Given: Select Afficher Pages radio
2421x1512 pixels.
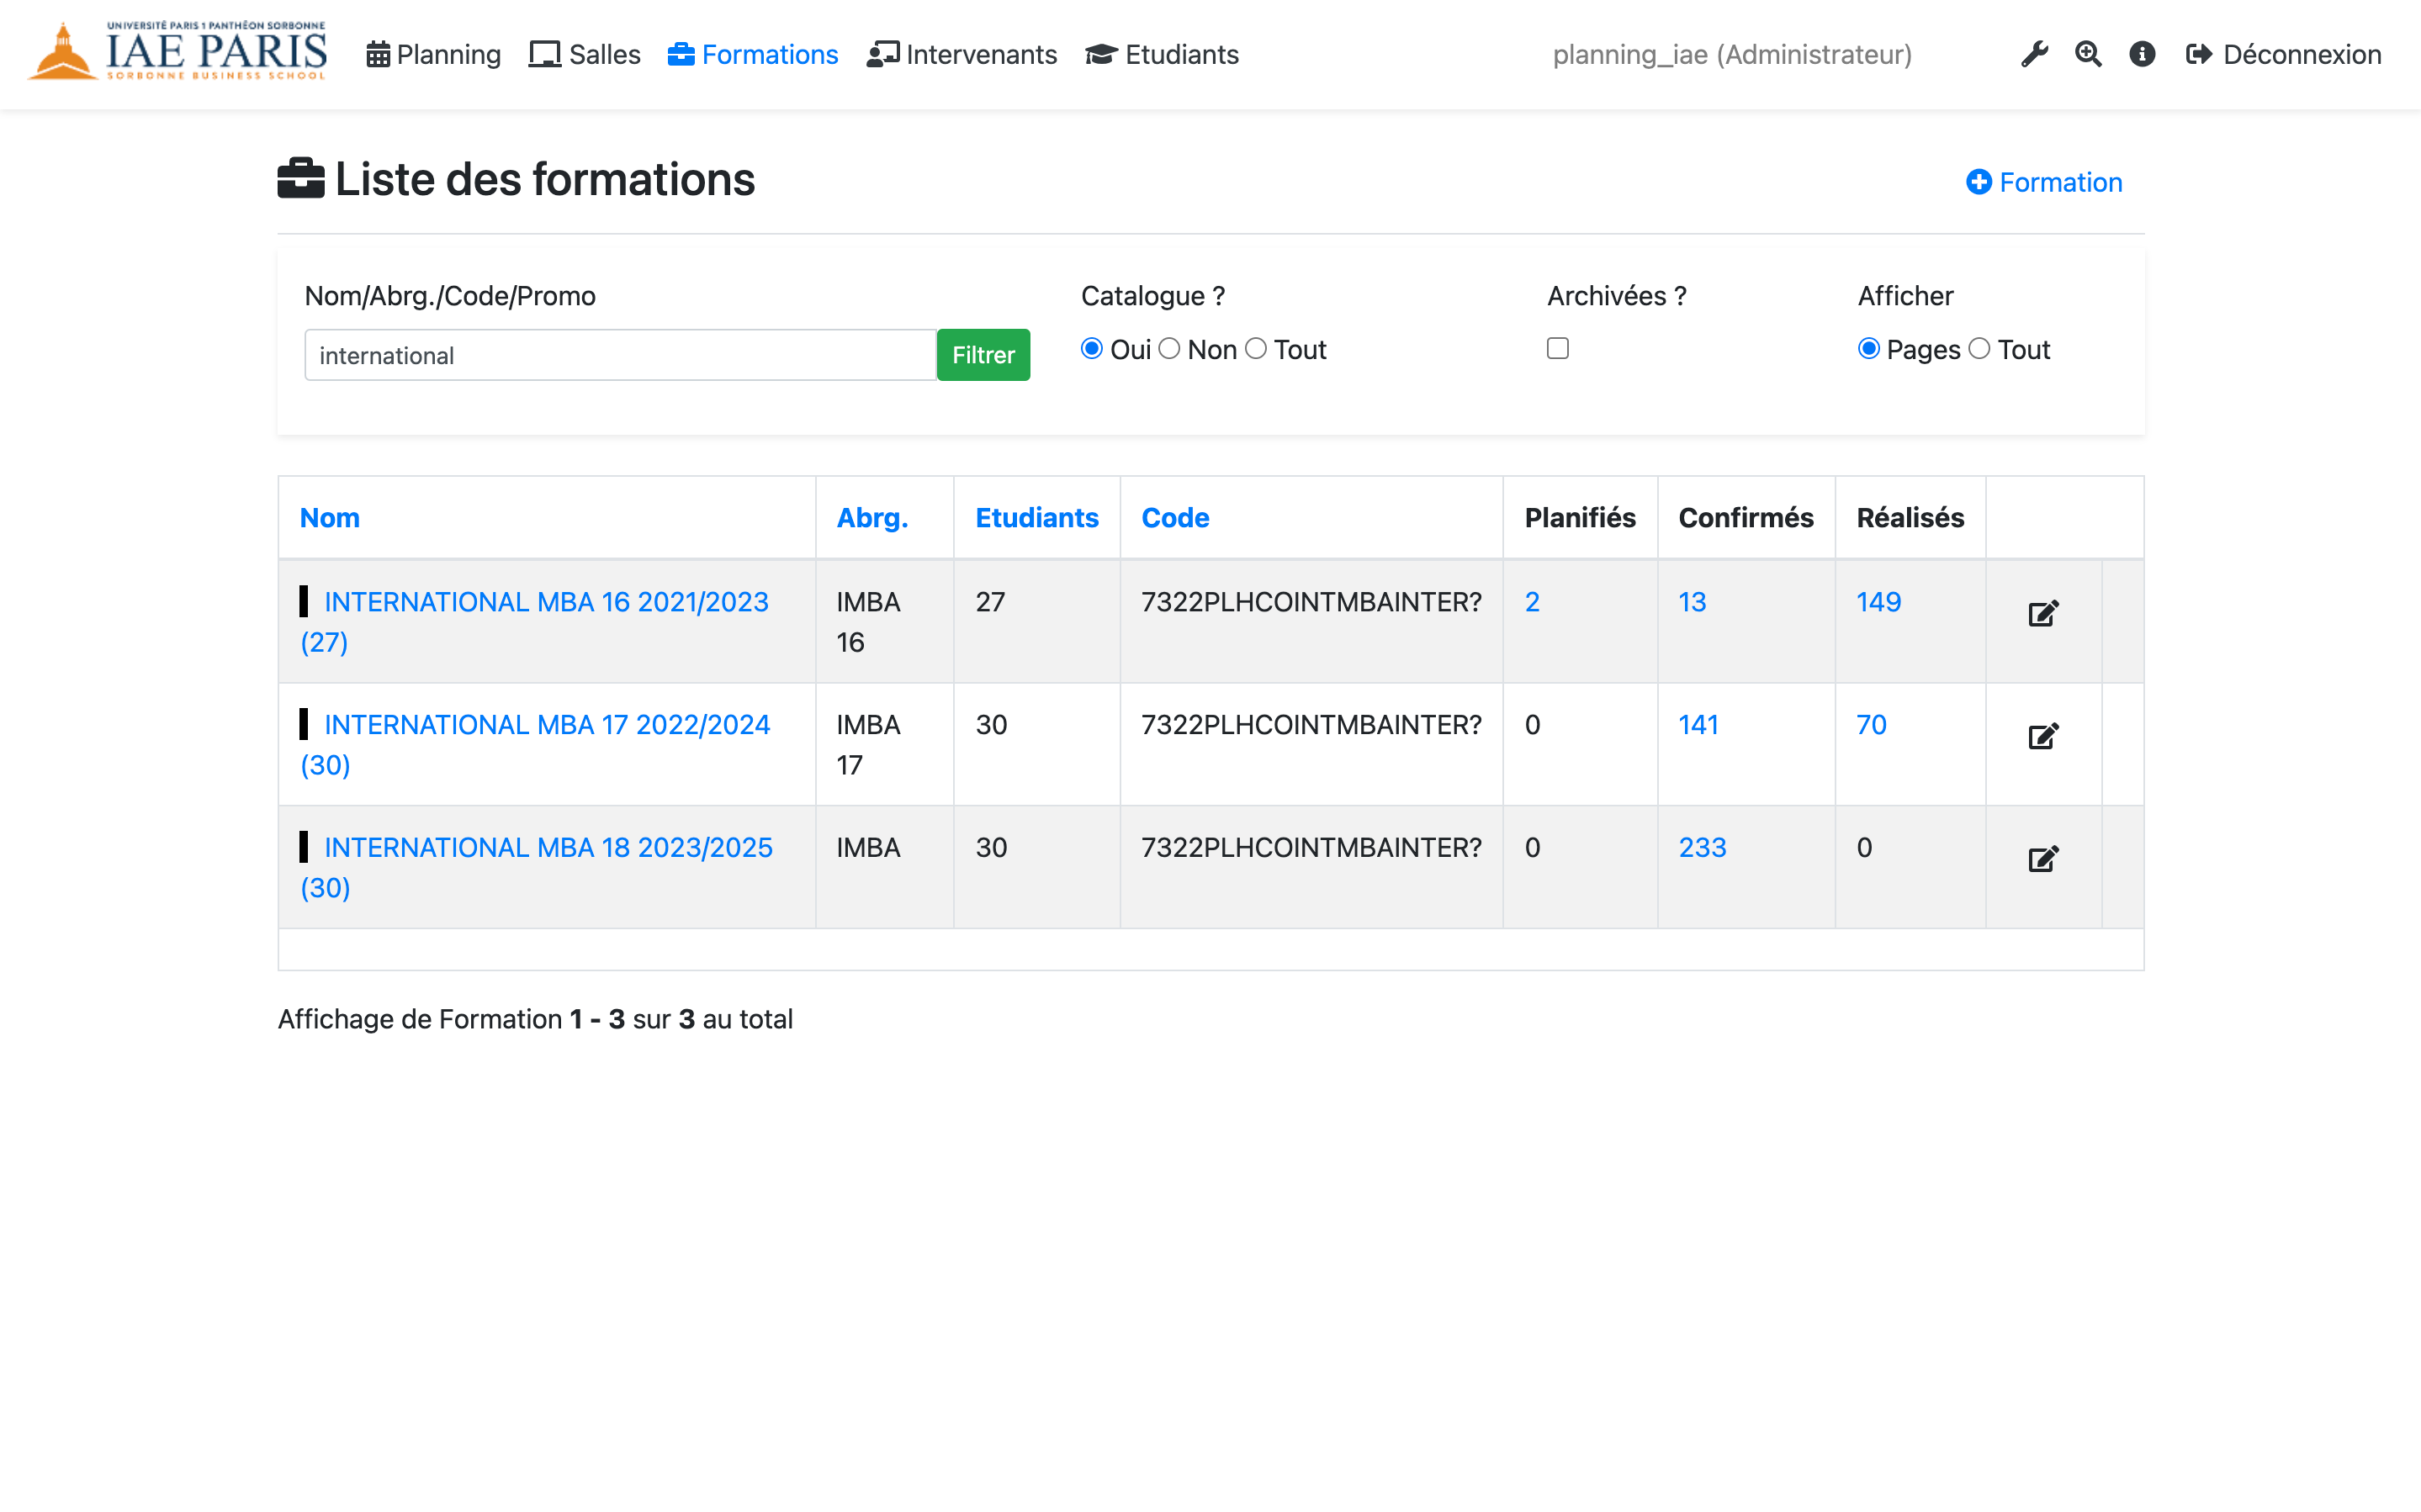Looking at the screenshot, I should [x=1868, y=349].
